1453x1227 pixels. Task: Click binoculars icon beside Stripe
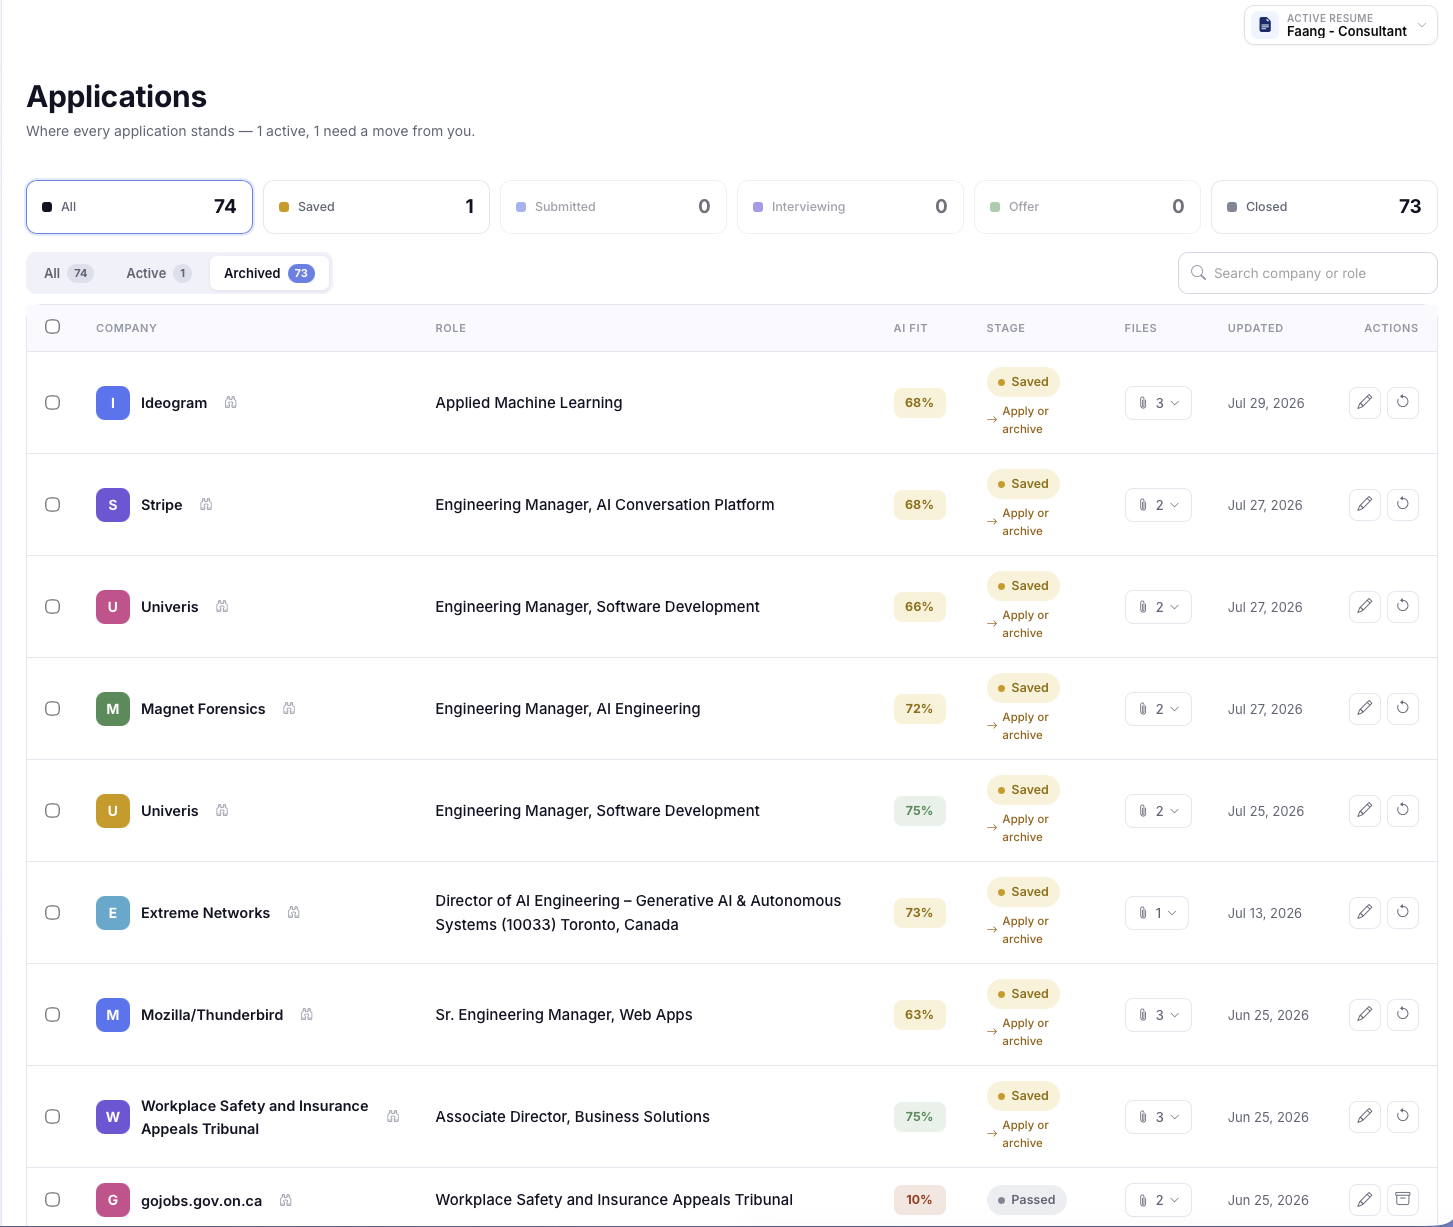coord(206,504)
